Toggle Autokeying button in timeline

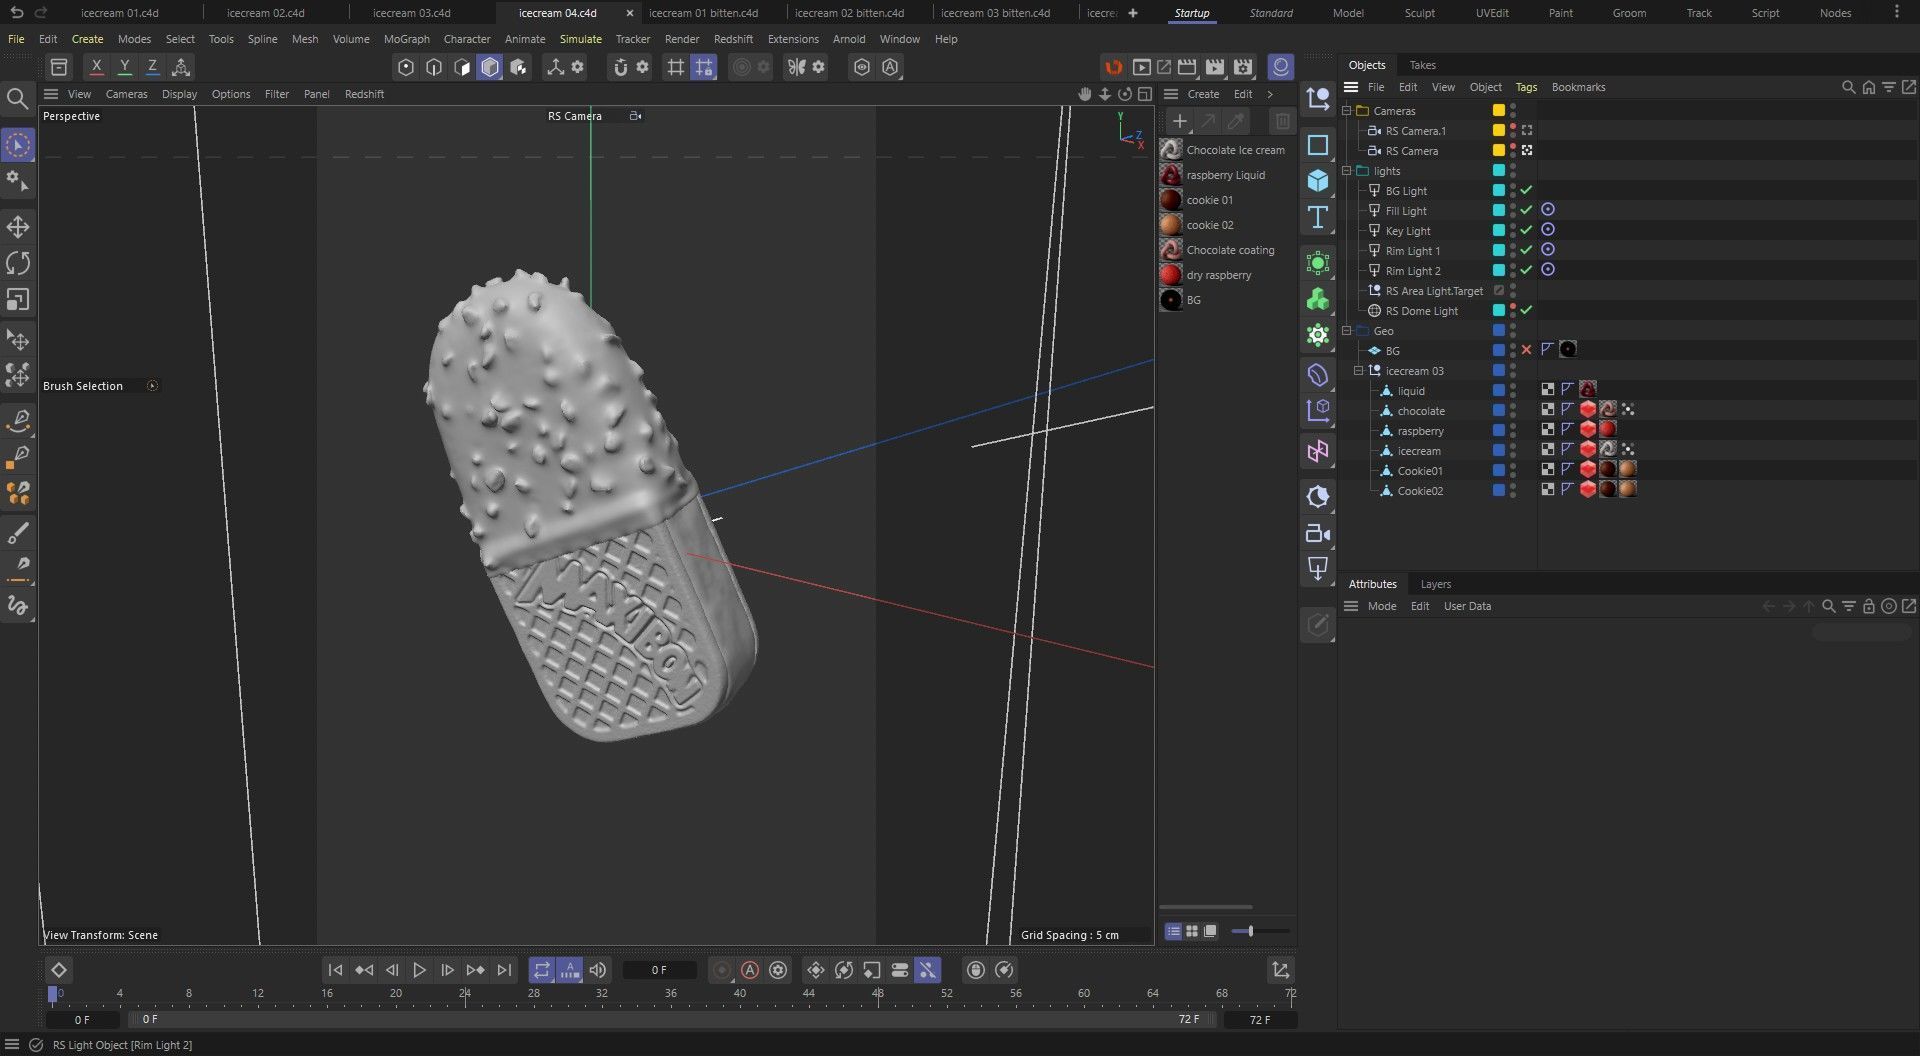(750, 970)
